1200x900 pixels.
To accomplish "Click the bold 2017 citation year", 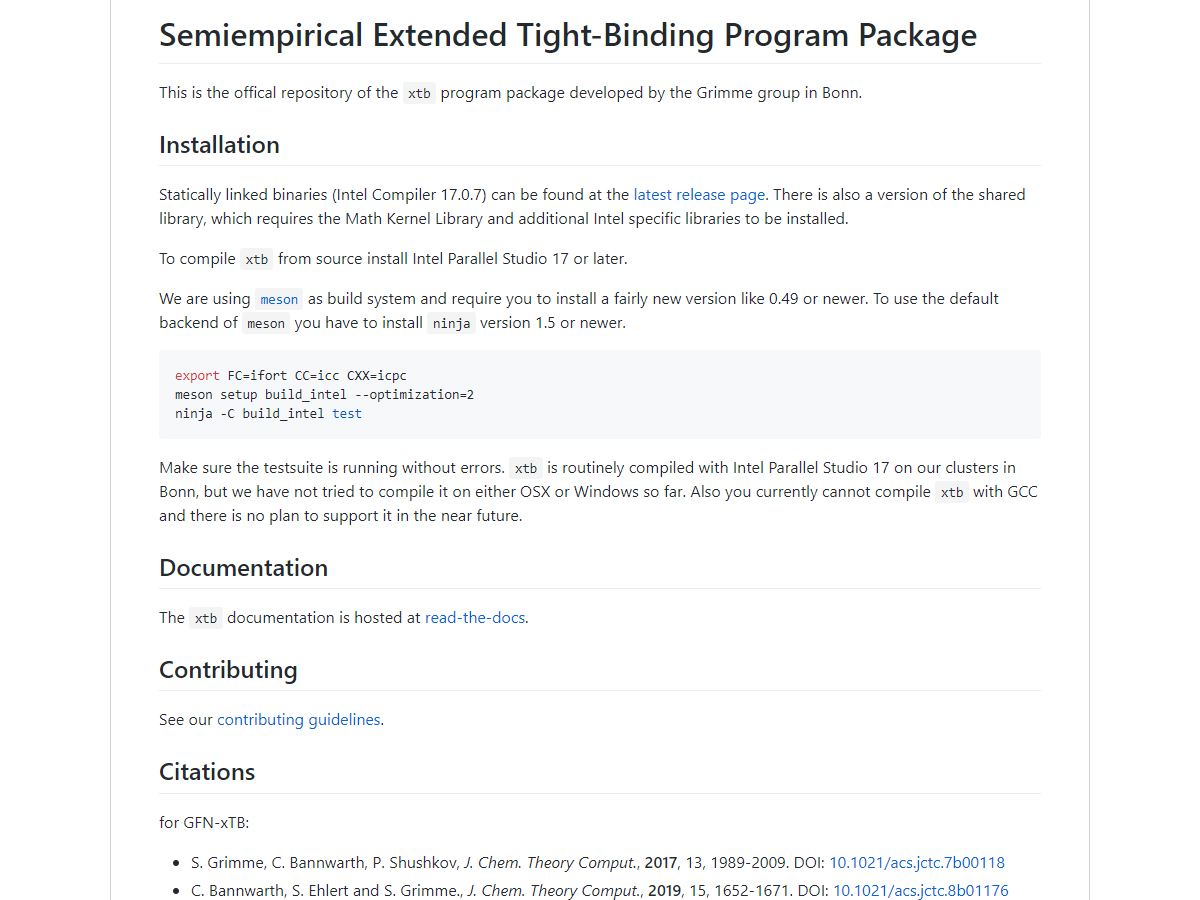I will pos(660,863).
